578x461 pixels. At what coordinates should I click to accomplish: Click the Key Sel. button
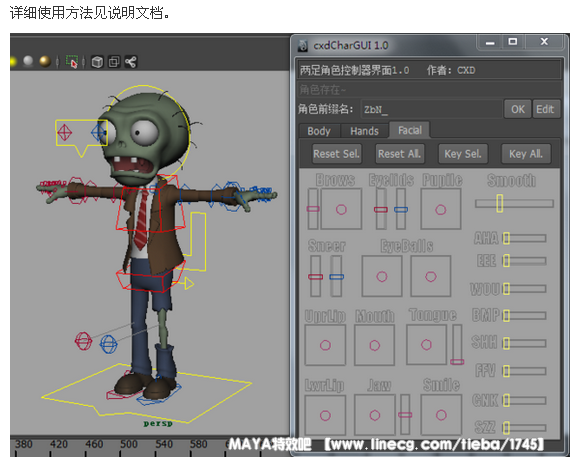pos(463,154)
